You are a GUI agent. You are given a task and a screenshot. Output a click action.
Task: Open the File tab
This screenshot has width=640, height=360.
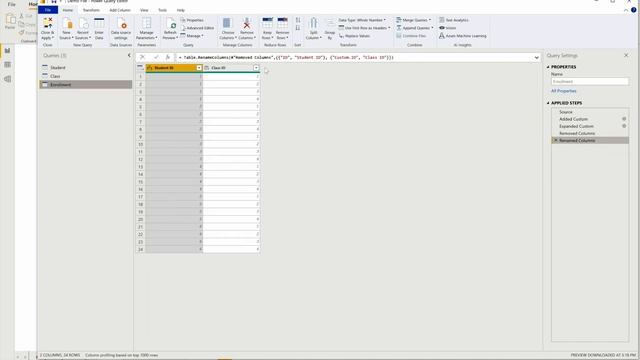pos(48,10)
